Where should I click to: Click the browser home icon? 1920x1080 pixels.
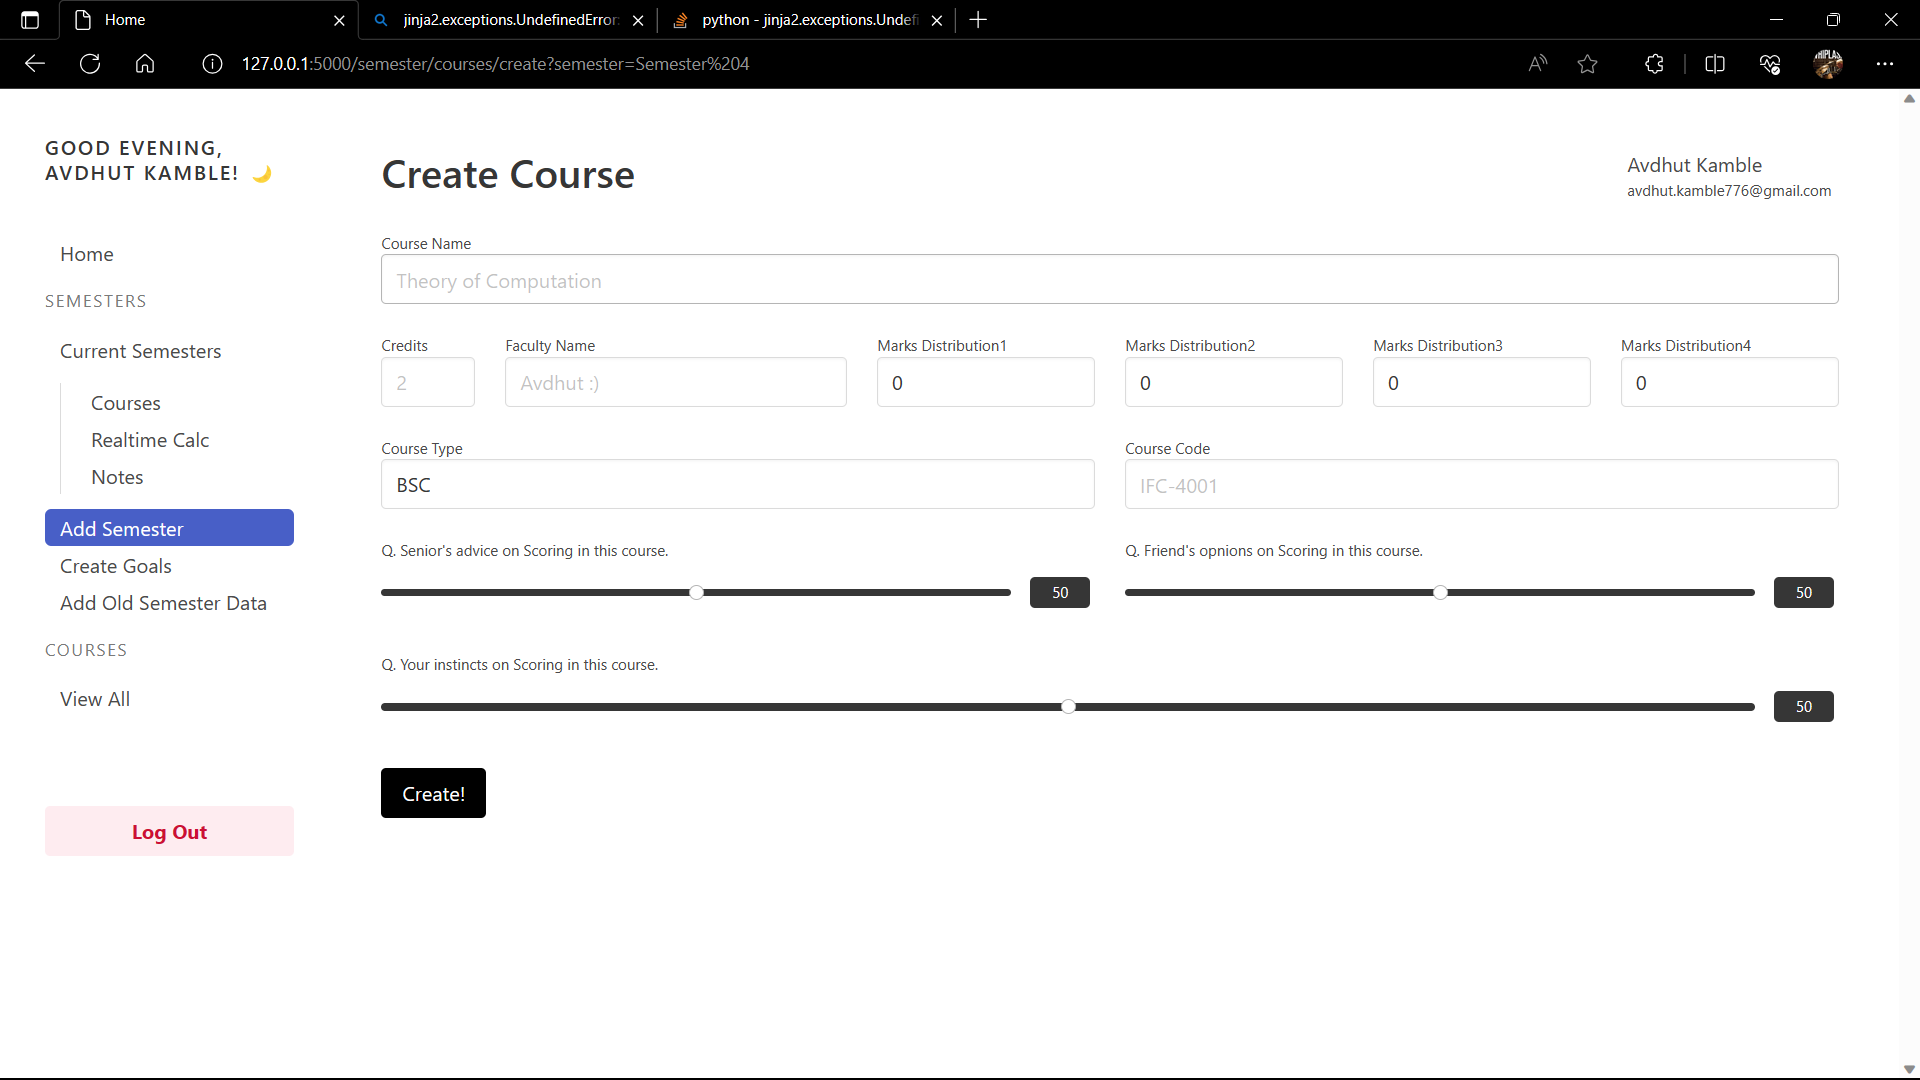pos(145,64)
